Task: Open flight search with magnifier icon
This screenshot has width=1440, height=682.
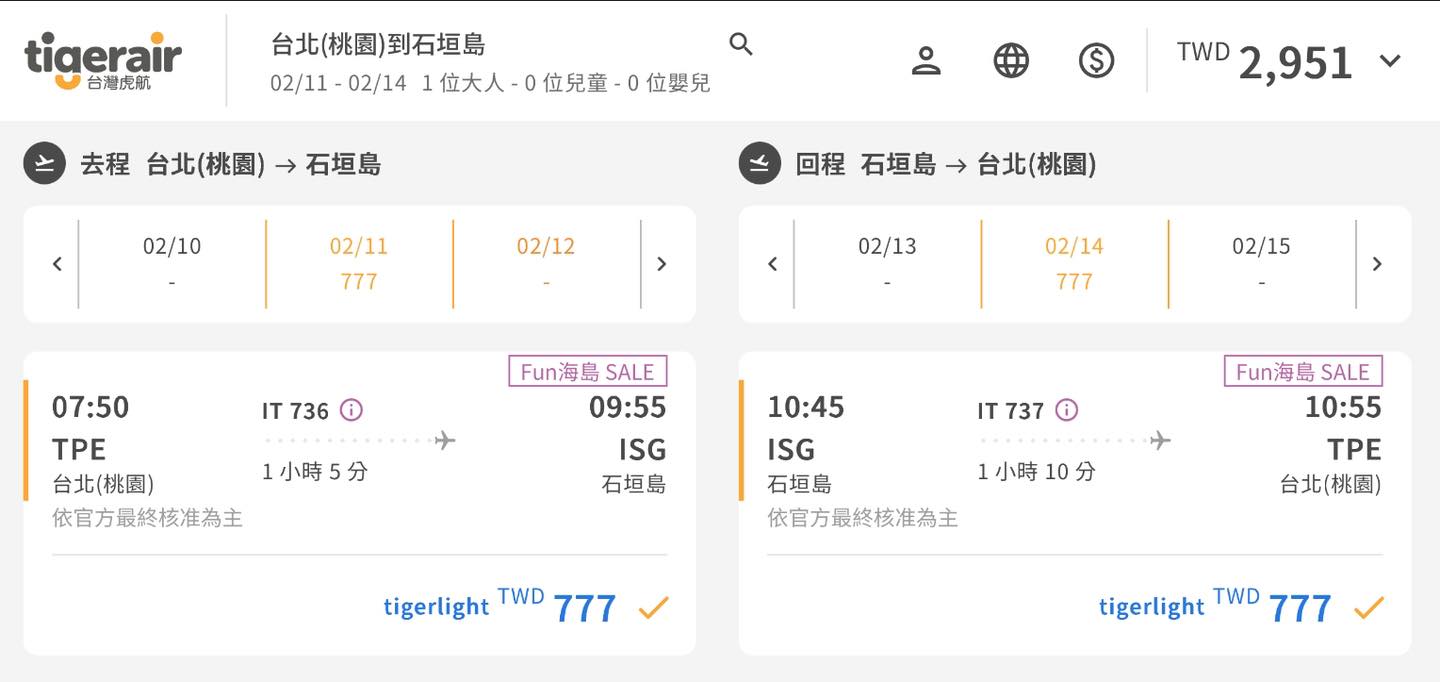Action: coord(741,44)
